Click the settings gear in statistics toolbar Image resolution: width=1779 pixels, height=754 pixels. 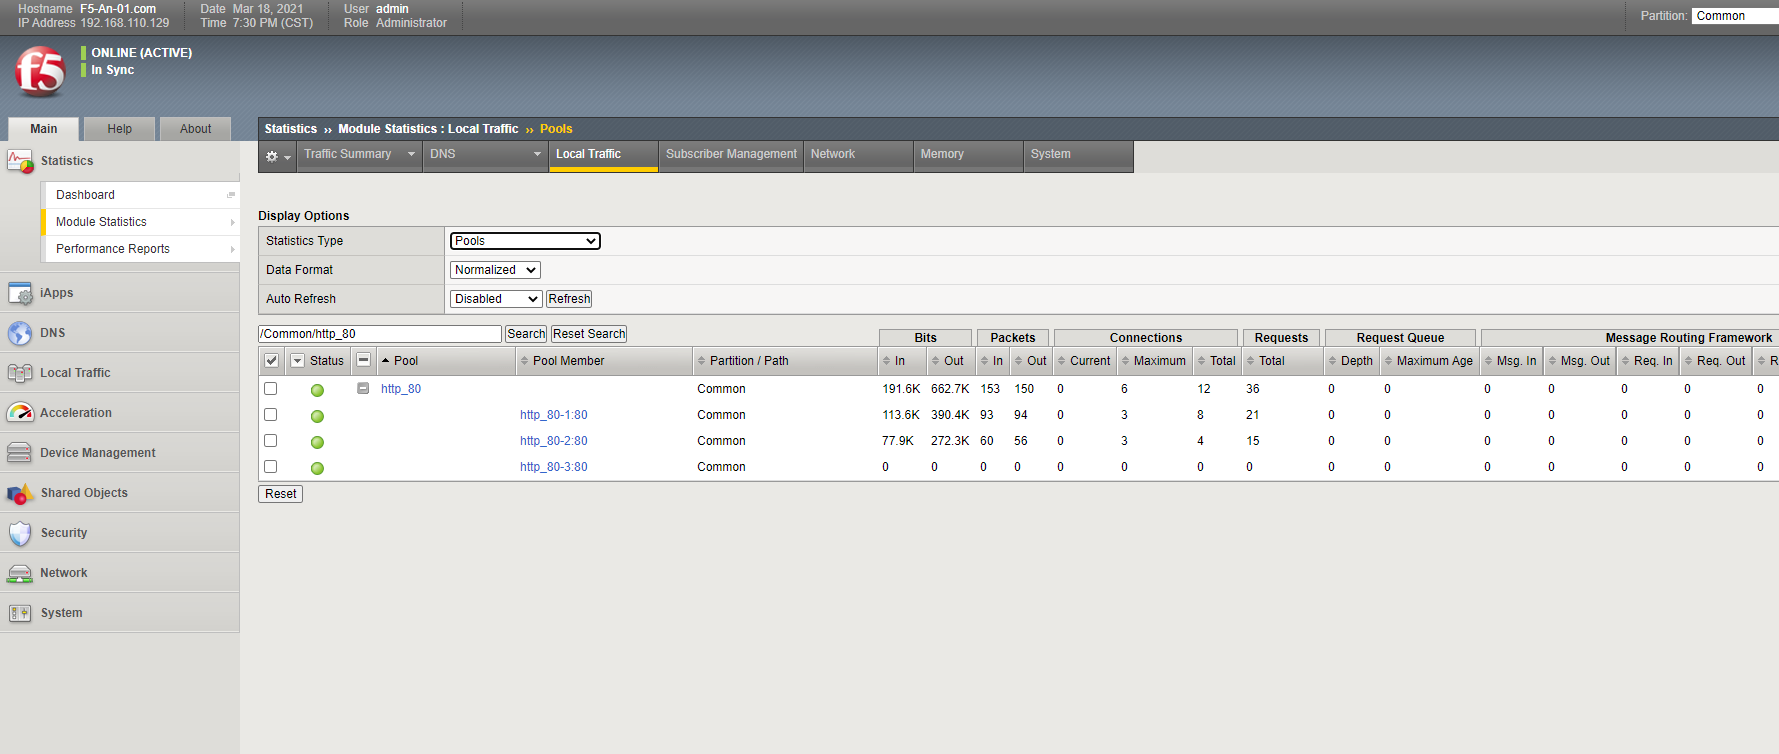pyautogui.click(x=272, y=156)
